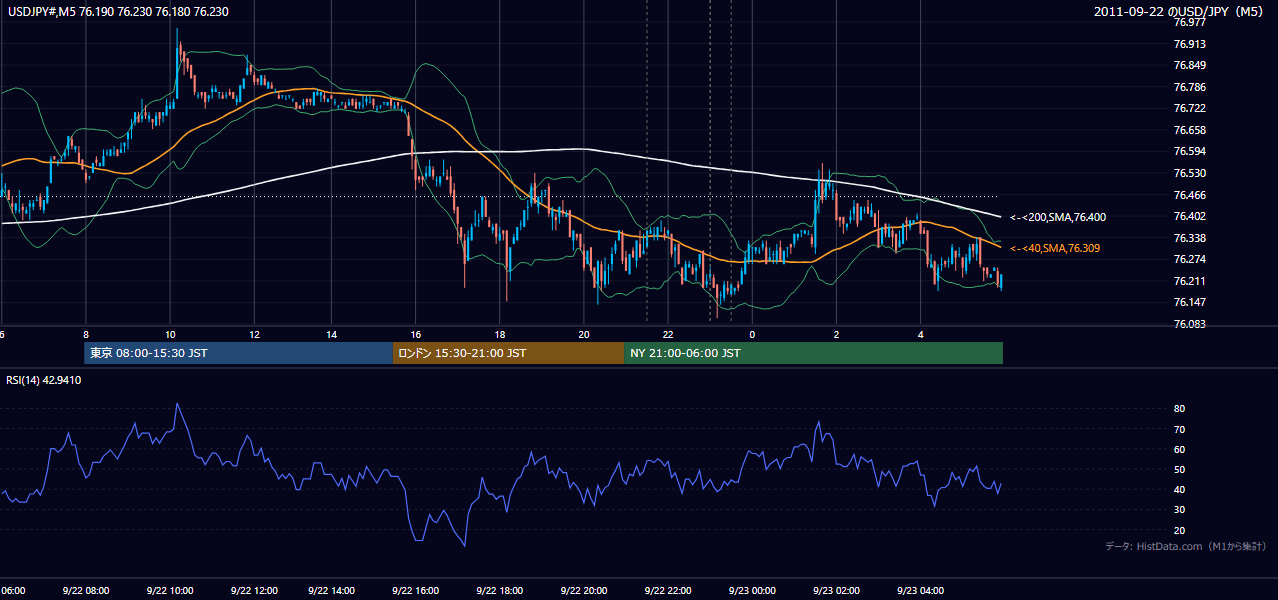Click price scale value 76.722

(x=1190, y=108)
